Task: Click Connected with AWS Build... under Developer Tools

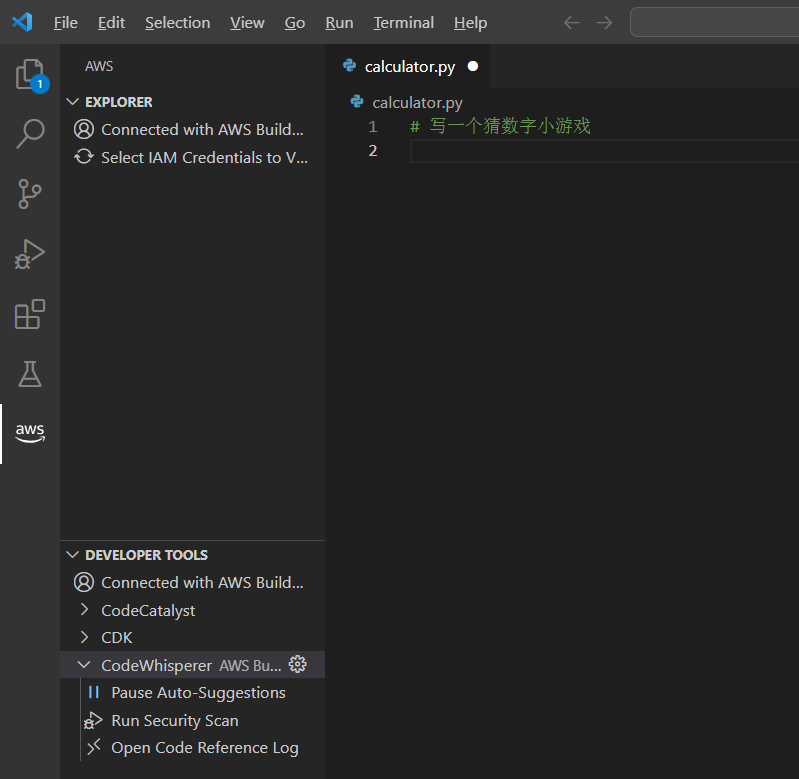Action: tap(202, 582)
